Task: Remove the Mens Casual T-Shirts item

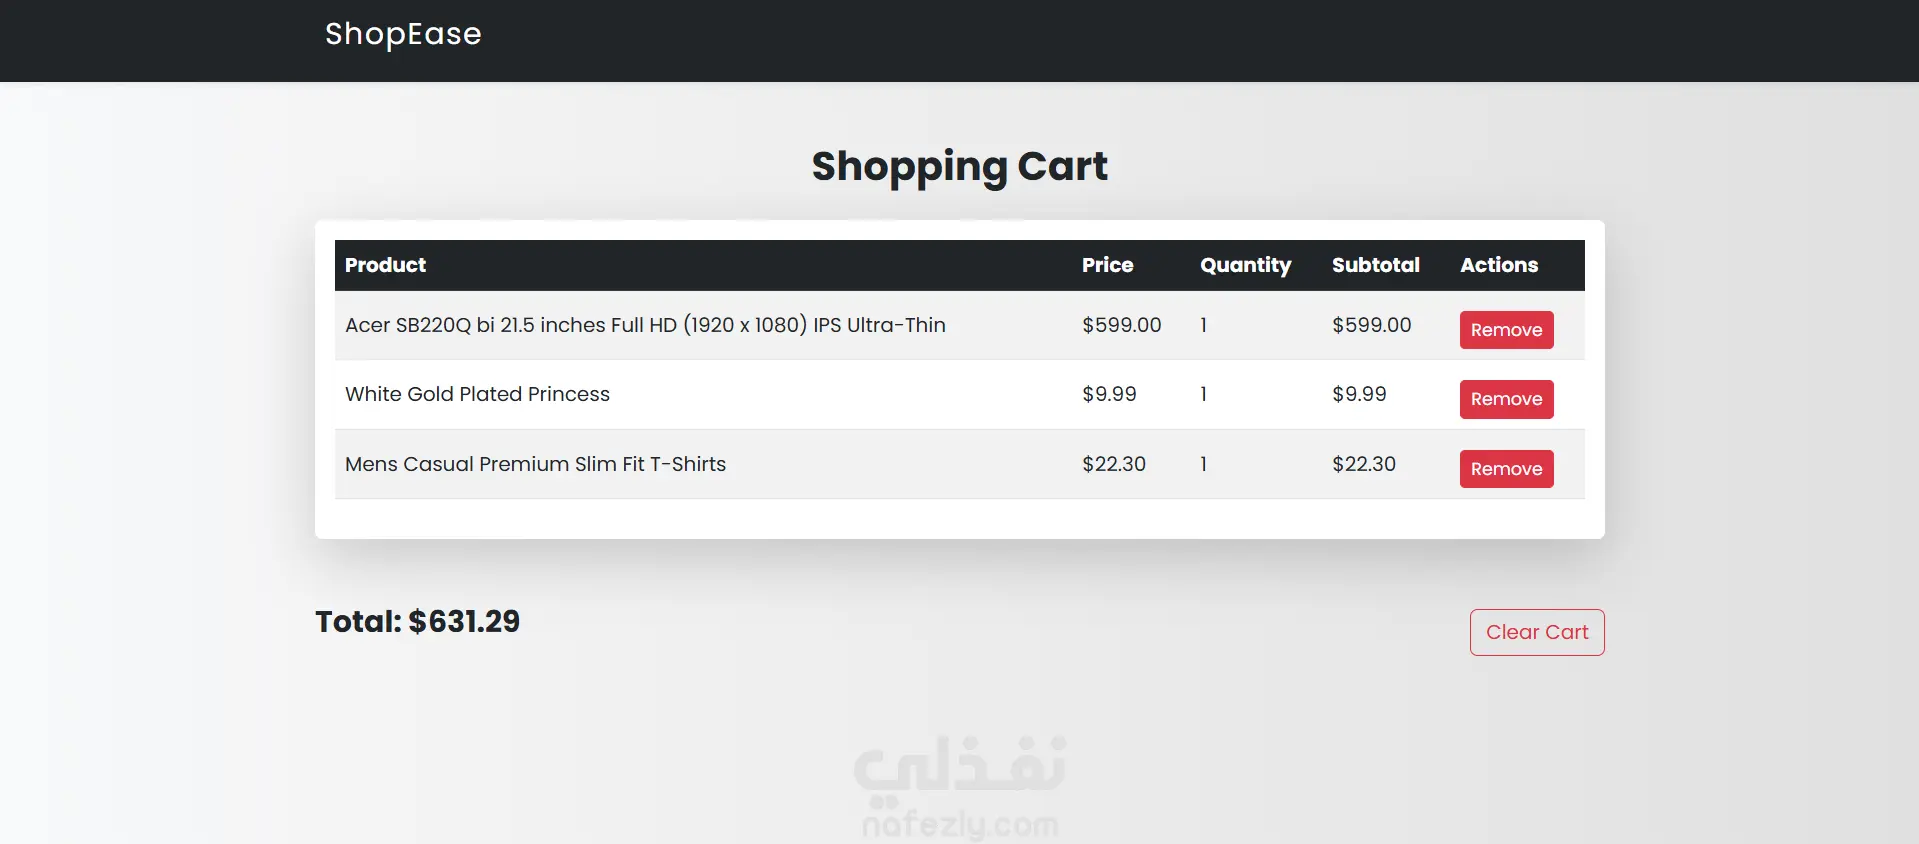Action: [x=1506, y=469]
